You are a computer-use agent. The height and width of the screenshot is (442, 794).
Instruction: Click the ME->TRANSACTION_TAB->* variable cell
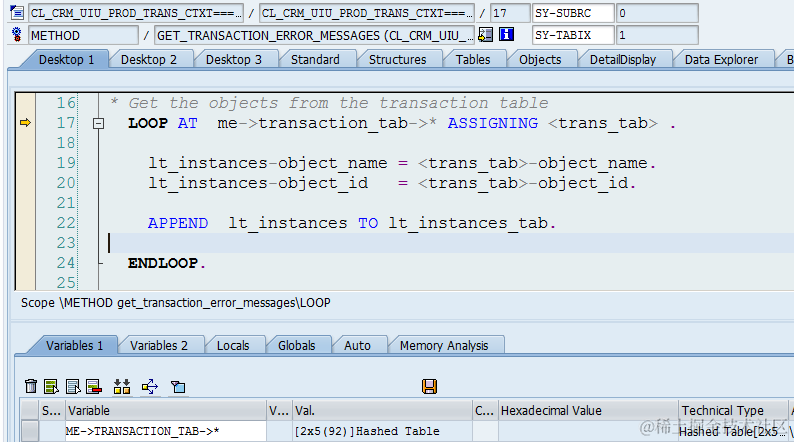pos(166,431)
